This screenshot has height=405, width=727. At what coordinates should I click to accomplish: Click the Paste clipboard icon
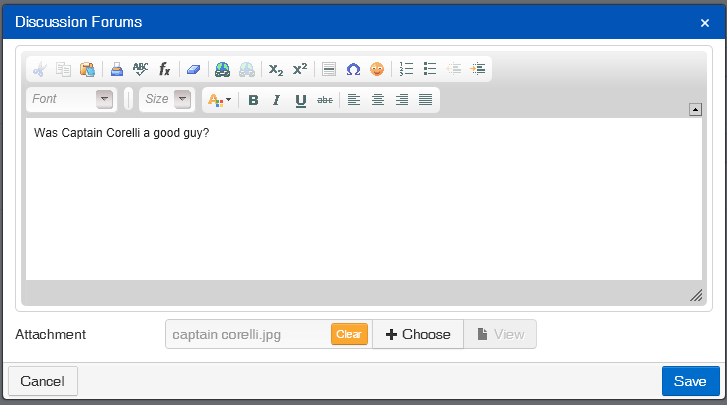(87, 69)
